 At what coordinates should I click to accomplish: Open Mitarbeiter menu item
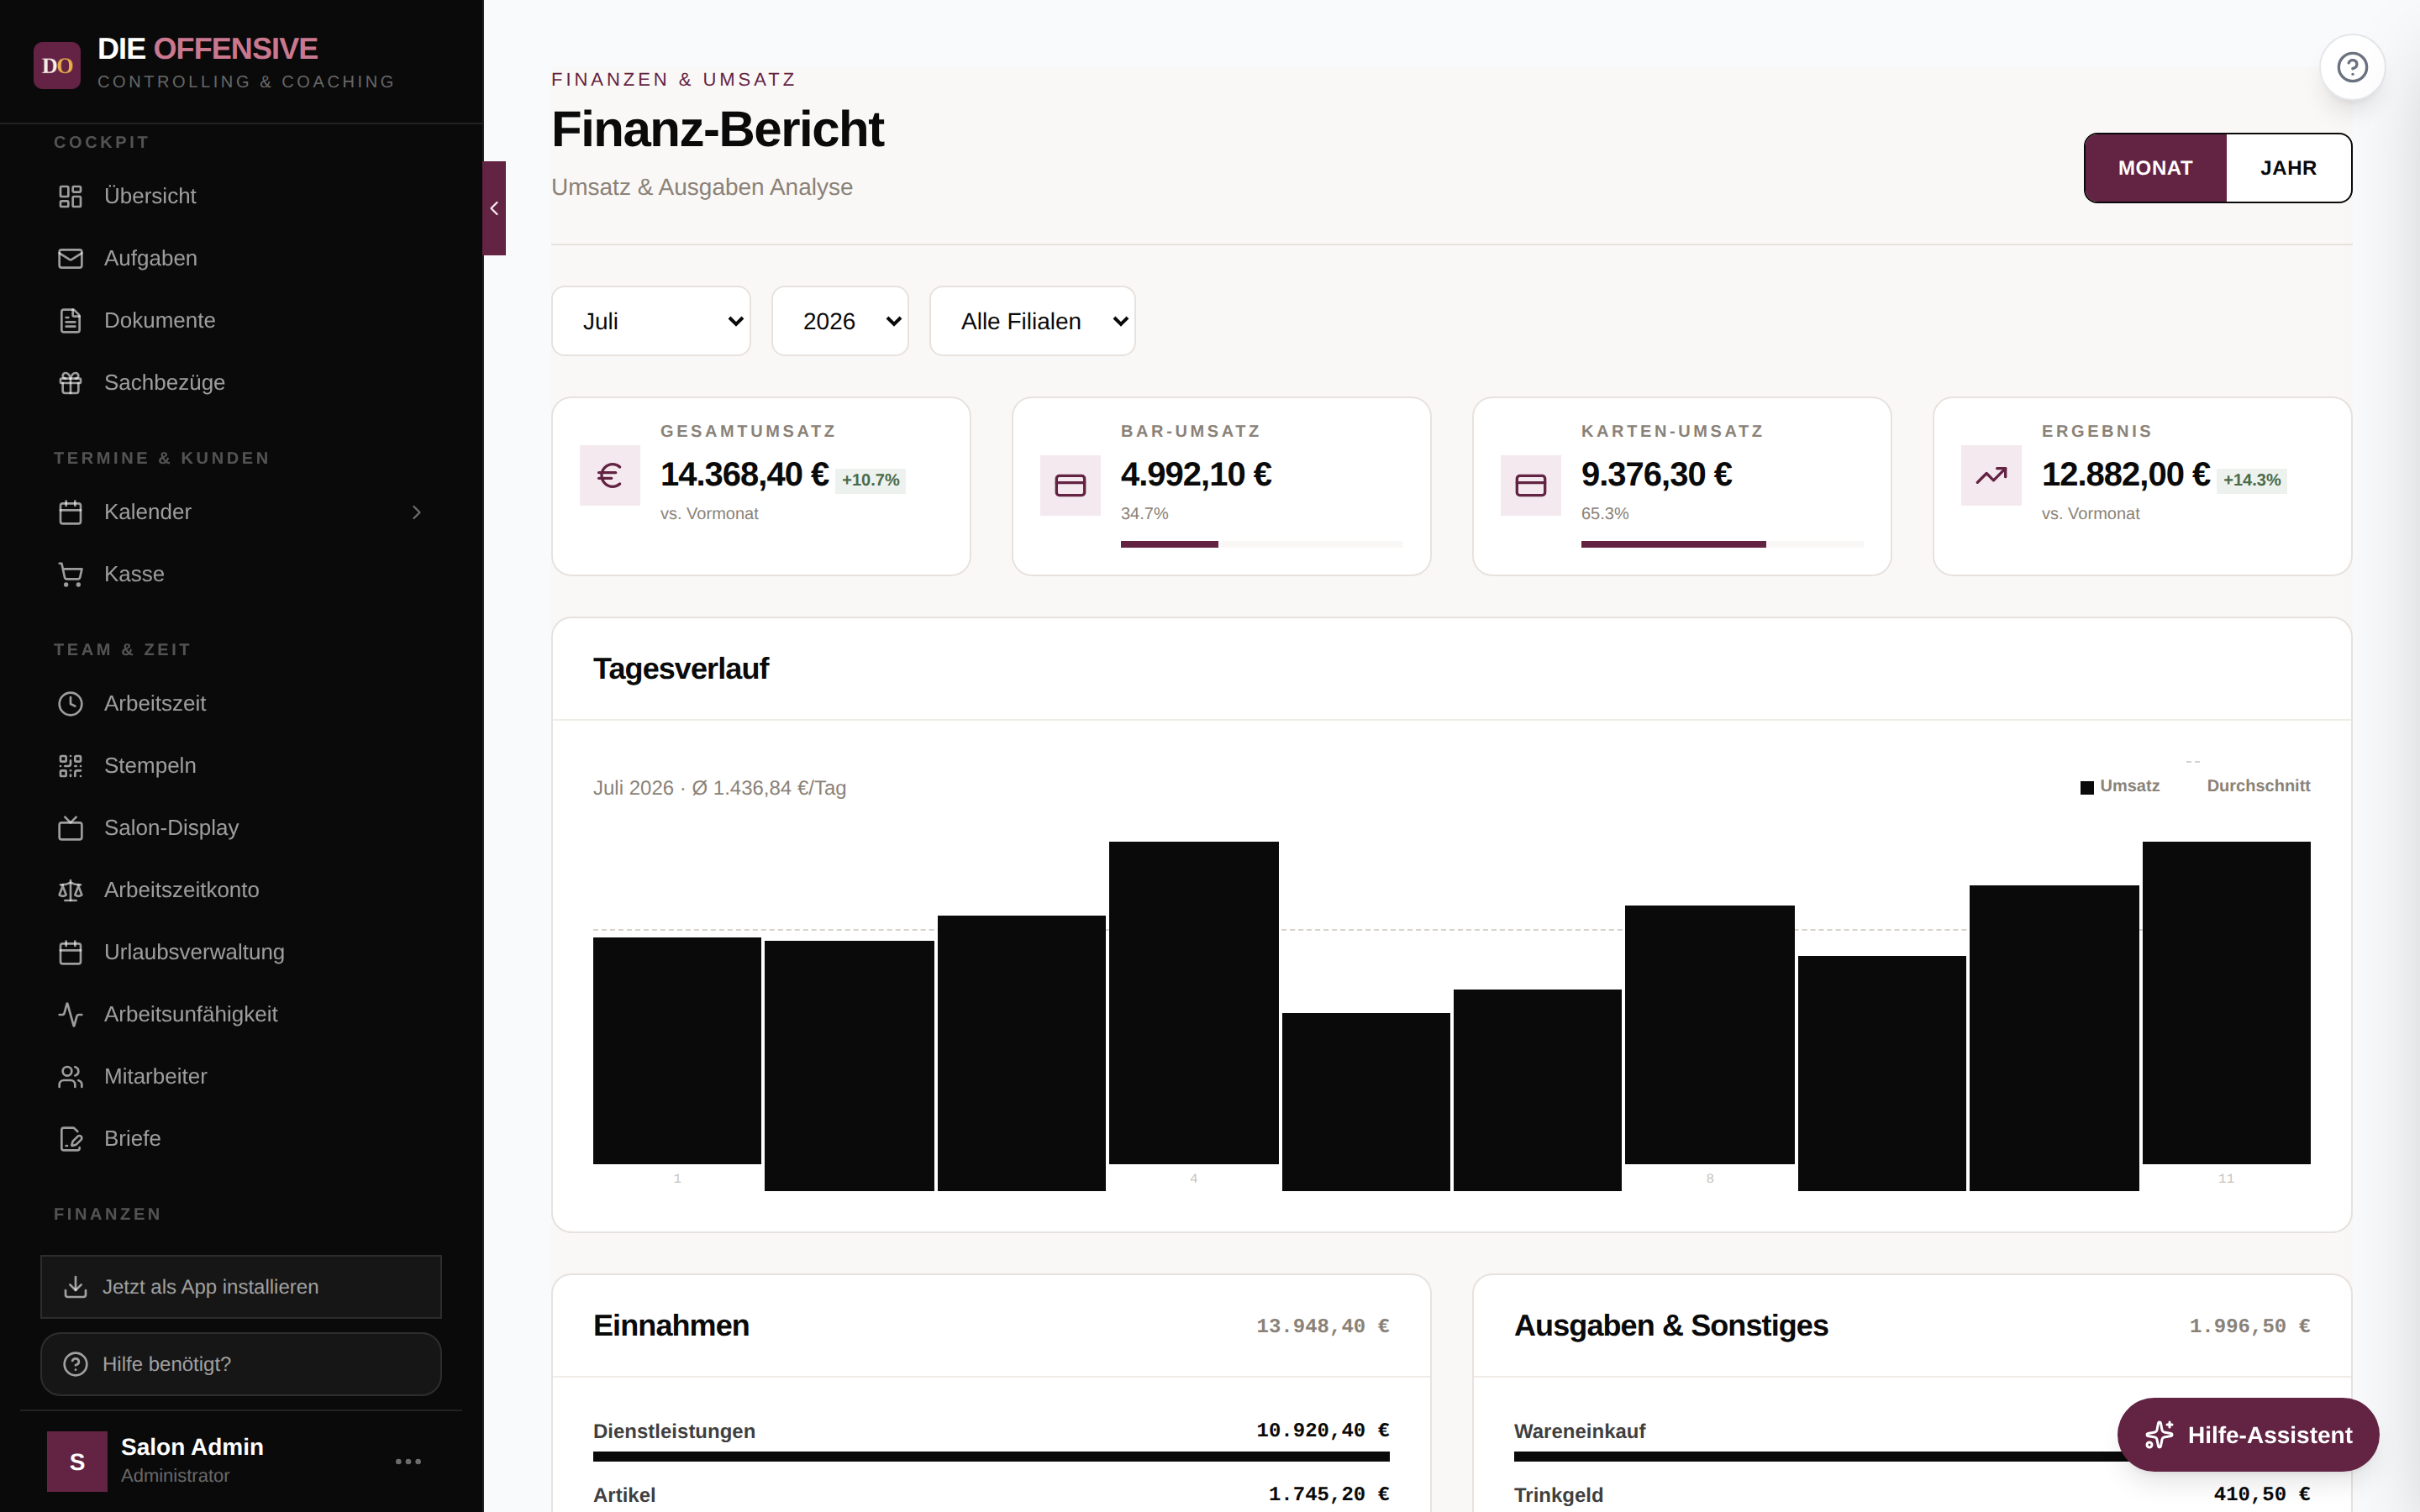click(x=241, y=1076)
